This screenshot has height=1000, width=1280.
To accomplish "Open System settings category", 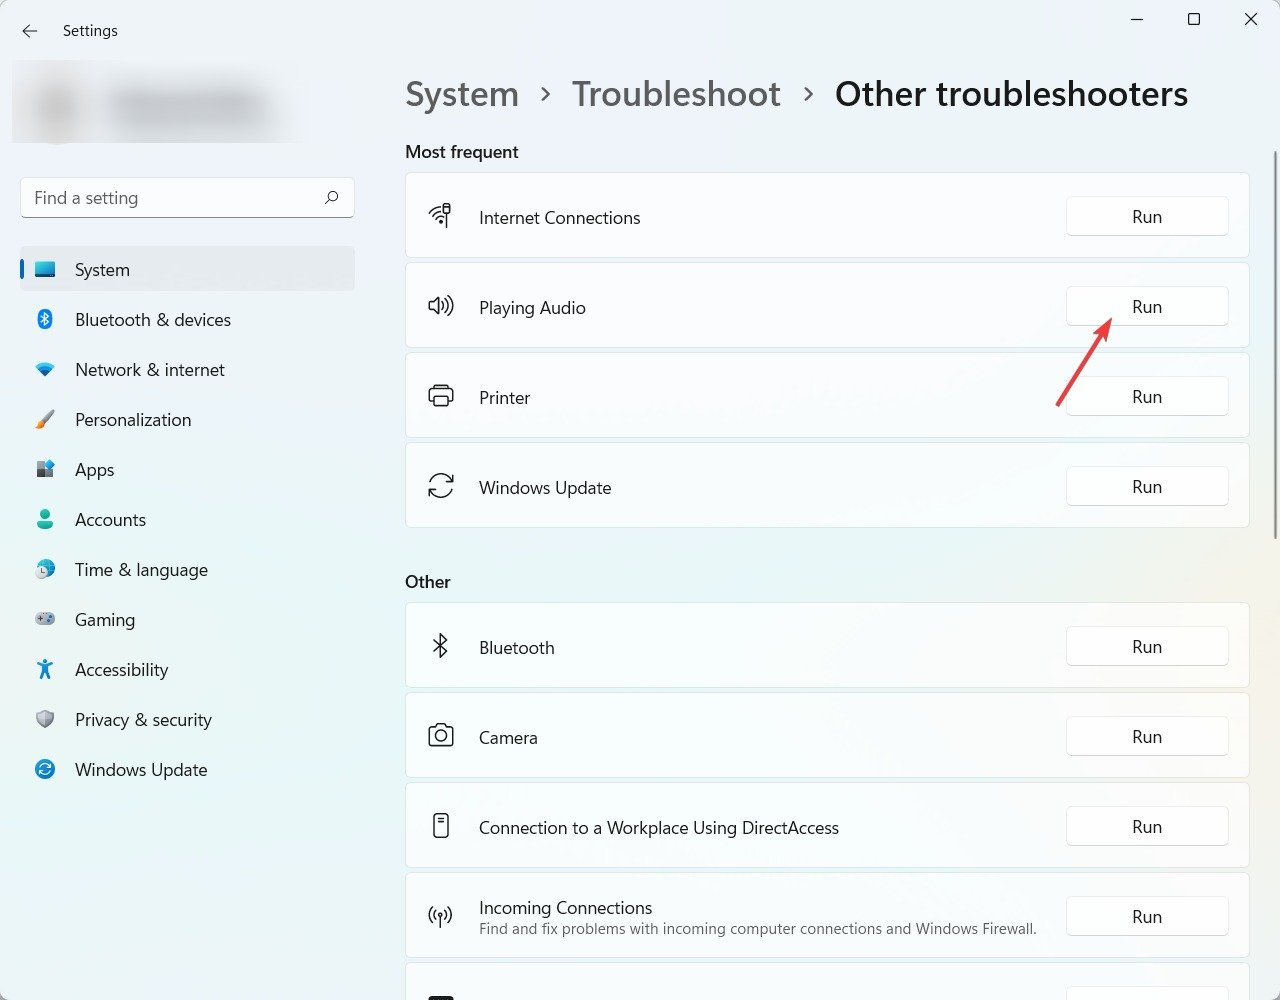I will pos(187,269).
